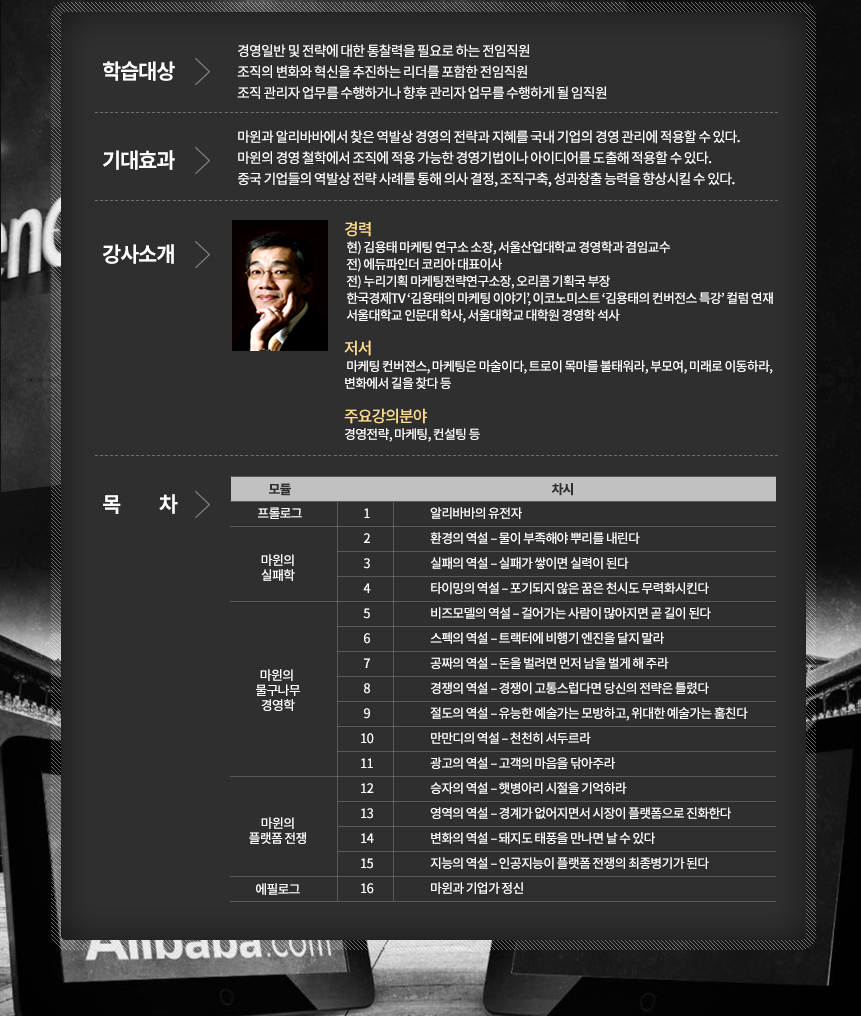Screen dimensions: 861x1016
Task: Click lesson number 1 cell
Action: [x=366, y=513]
